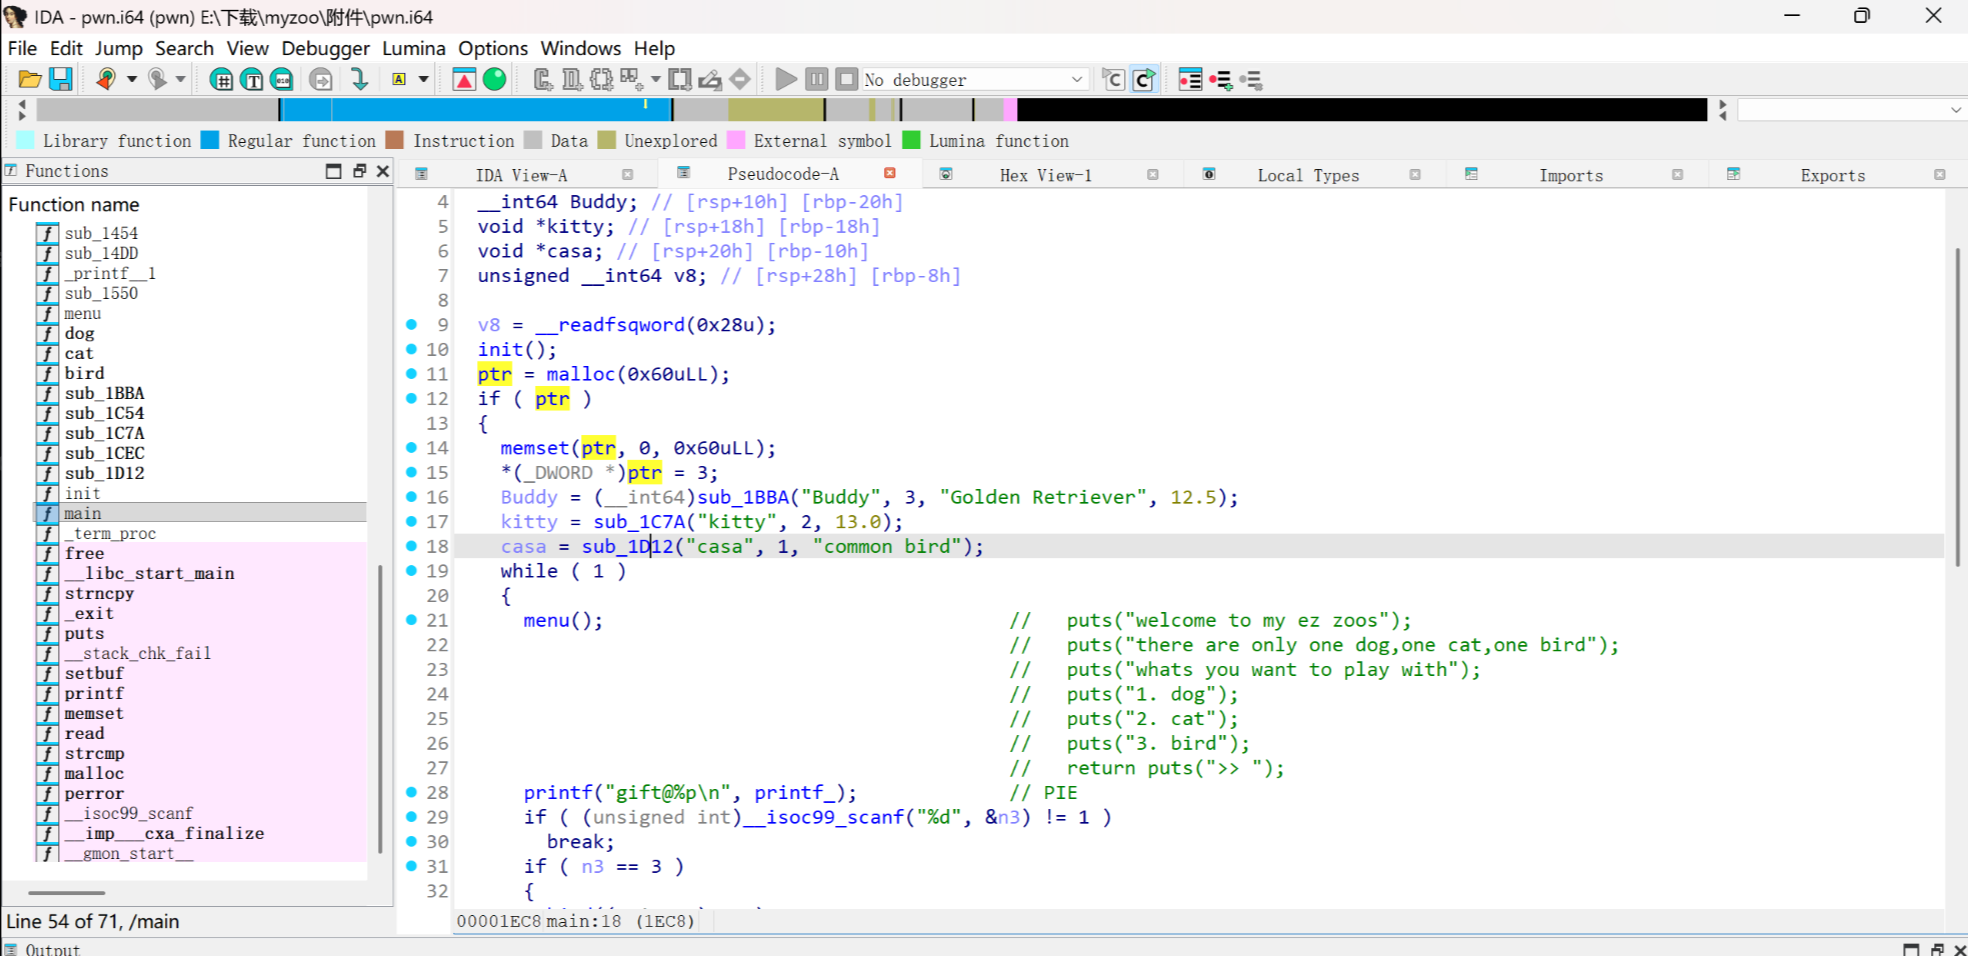Open the Debugger menu
This screenshot has width=1968, height=956.
(325, 48)
